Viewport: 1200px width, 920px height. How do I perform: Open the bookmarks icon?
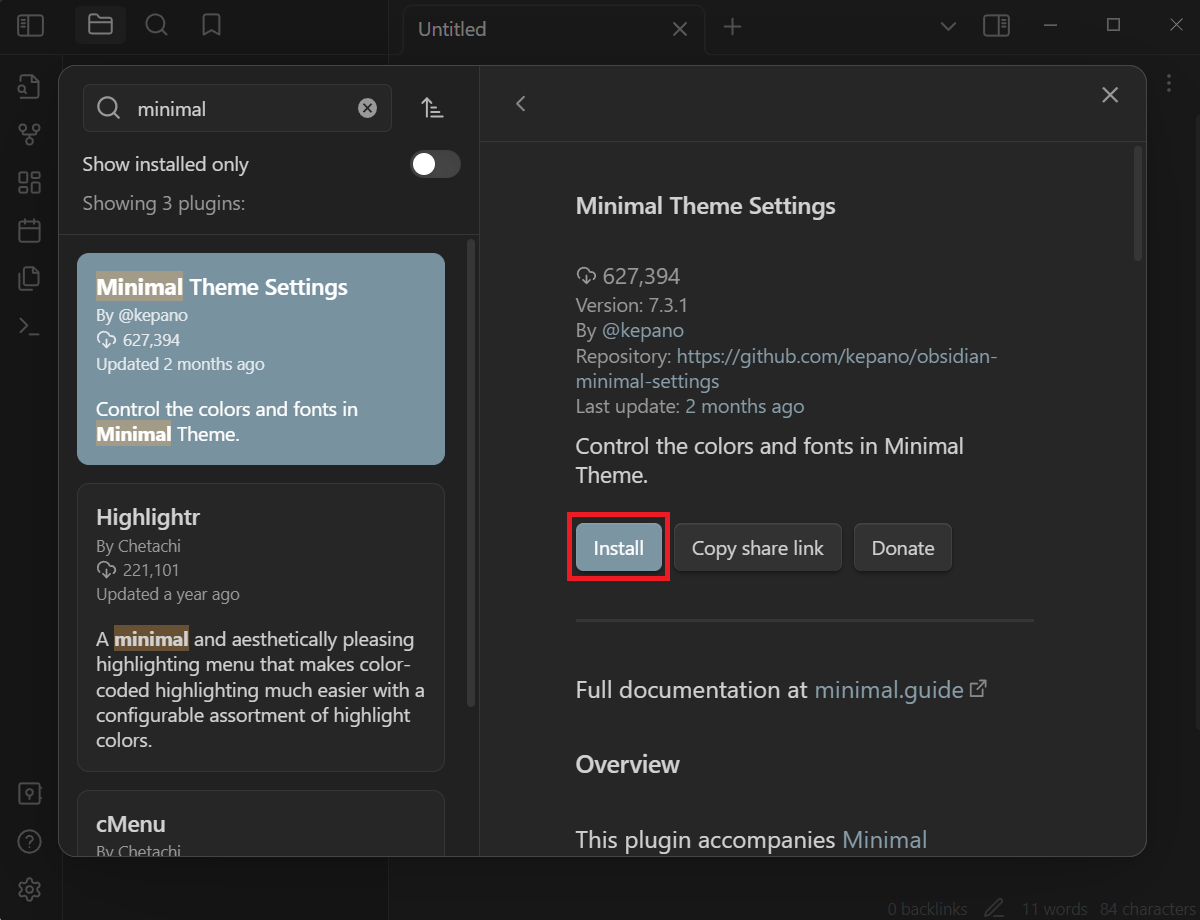(211, 25)
